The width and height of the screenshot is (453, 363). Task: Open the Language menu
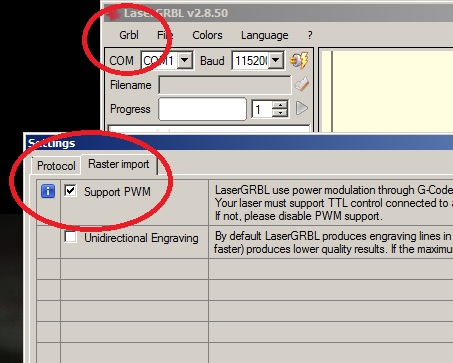tap(265, 35)
